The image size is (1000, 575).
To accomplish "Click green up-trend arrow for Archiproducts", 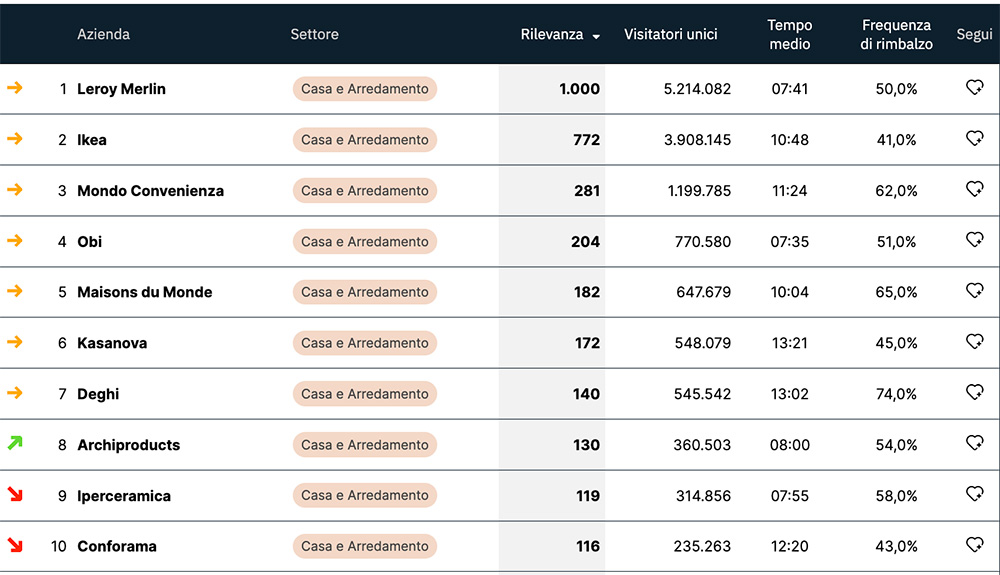I will 15,443.
